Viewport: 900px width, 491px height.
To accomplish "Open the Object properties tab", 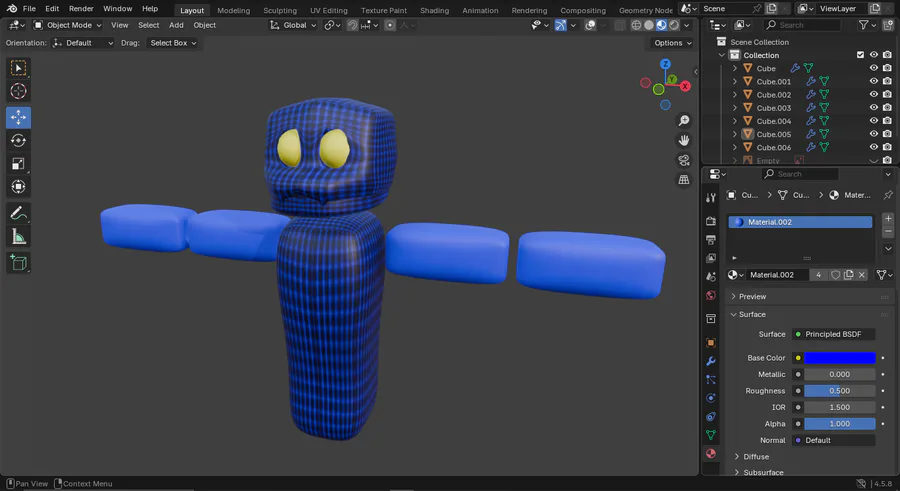I will [x=711, y=343].
